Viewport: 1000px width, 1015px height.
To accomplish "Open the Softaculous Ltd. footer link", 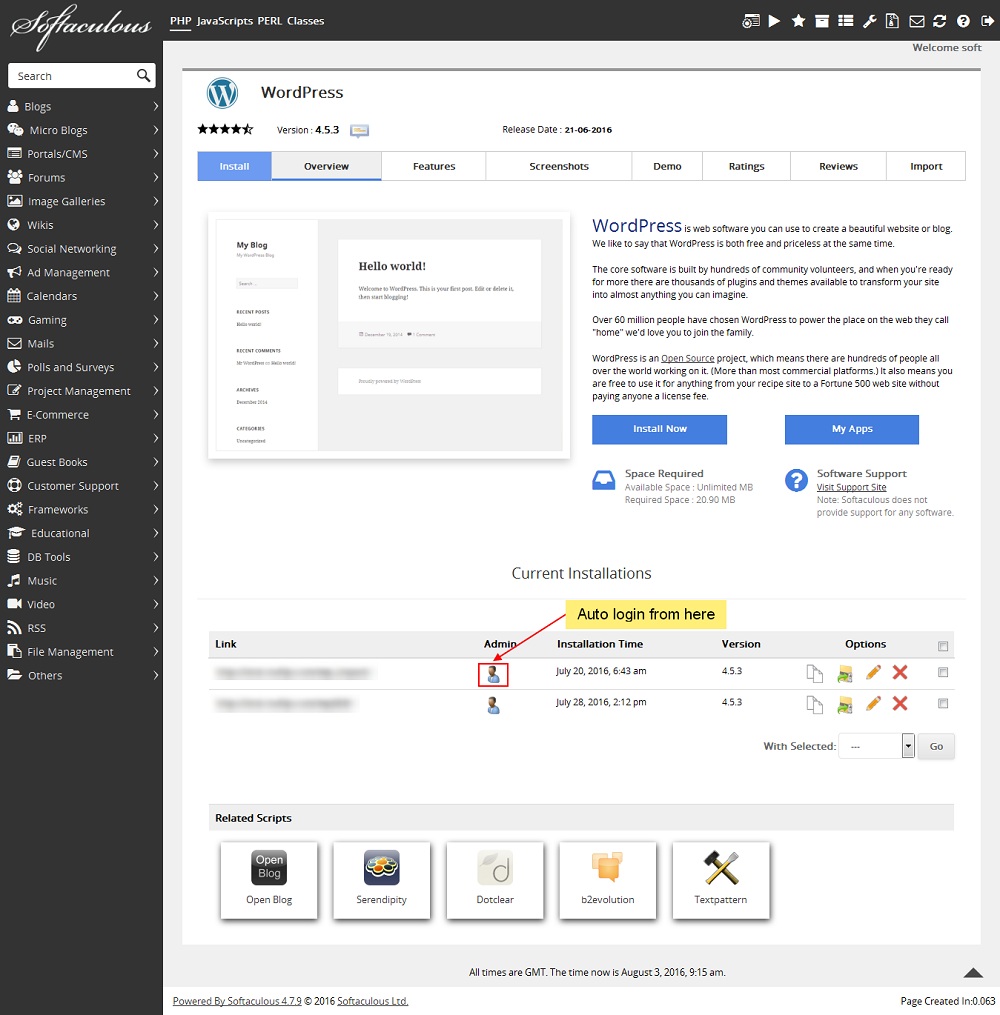I will tap(372, 1001).
